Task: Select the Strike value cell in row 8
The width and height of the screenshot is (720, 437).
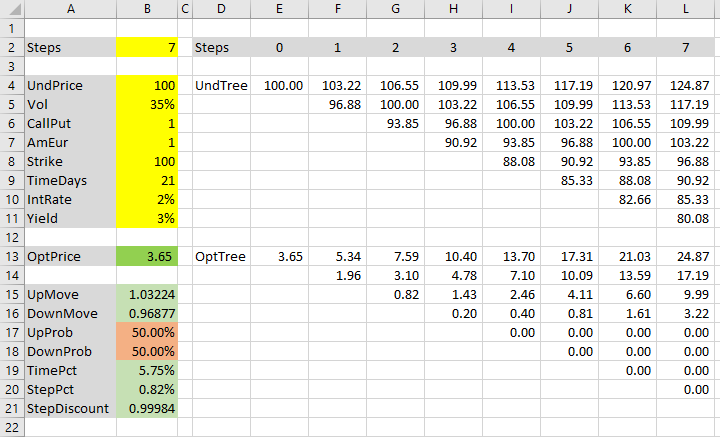Action: (x=147, y=161)
